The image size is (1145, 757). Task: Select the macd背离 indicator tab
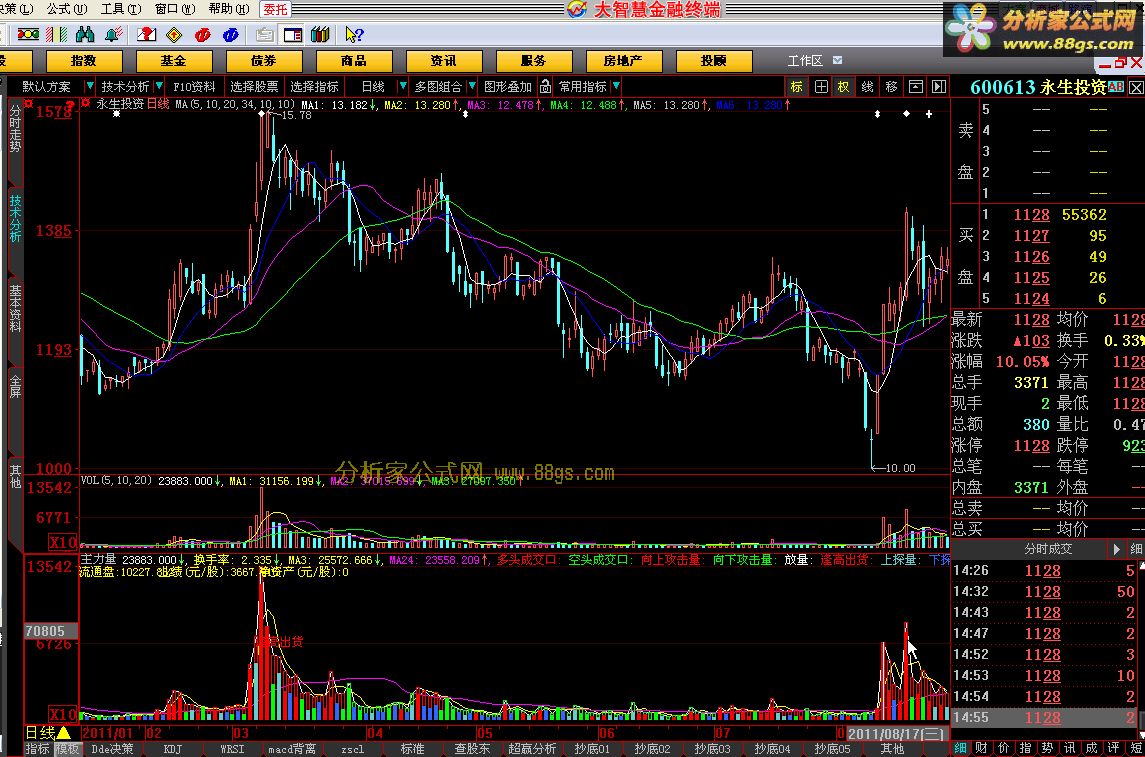click(291, 749)
